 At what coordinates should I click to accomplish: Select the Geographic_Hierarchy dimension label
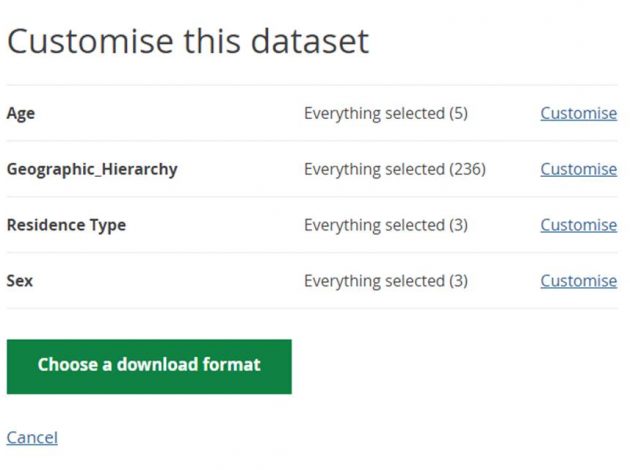pos(92,170)
